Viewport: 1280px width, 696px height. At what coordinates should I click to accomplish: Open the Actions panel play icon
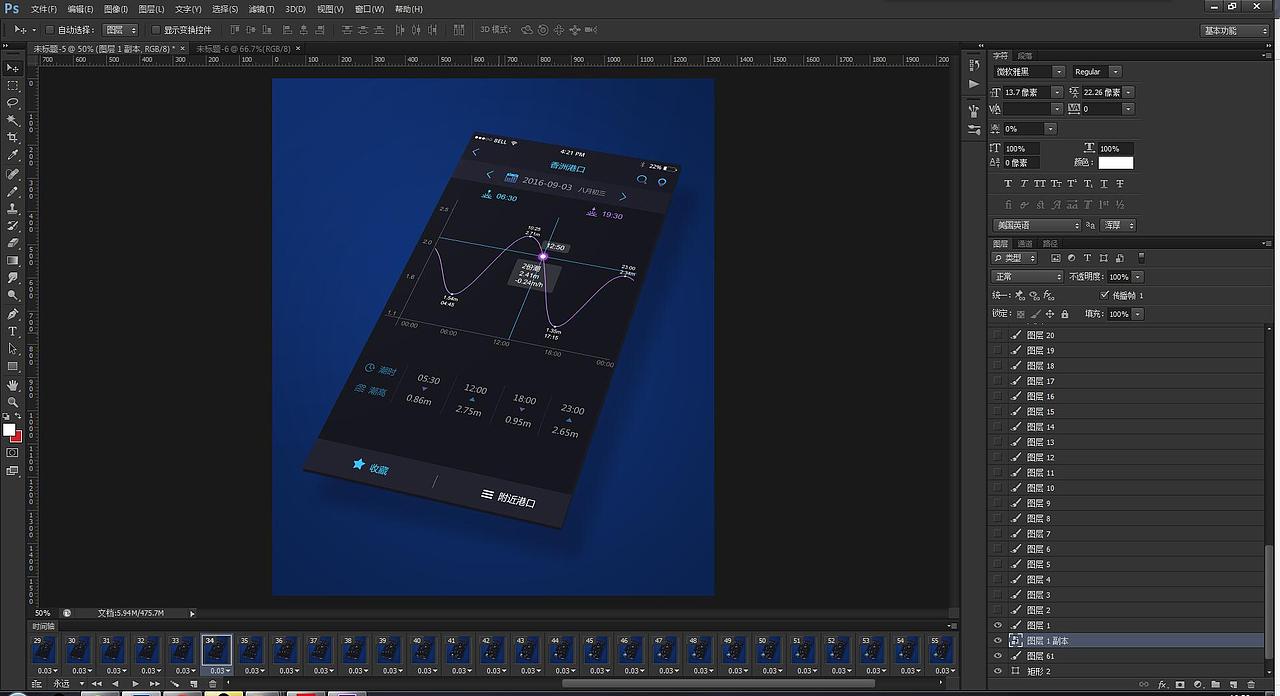(x=974, y=84)
